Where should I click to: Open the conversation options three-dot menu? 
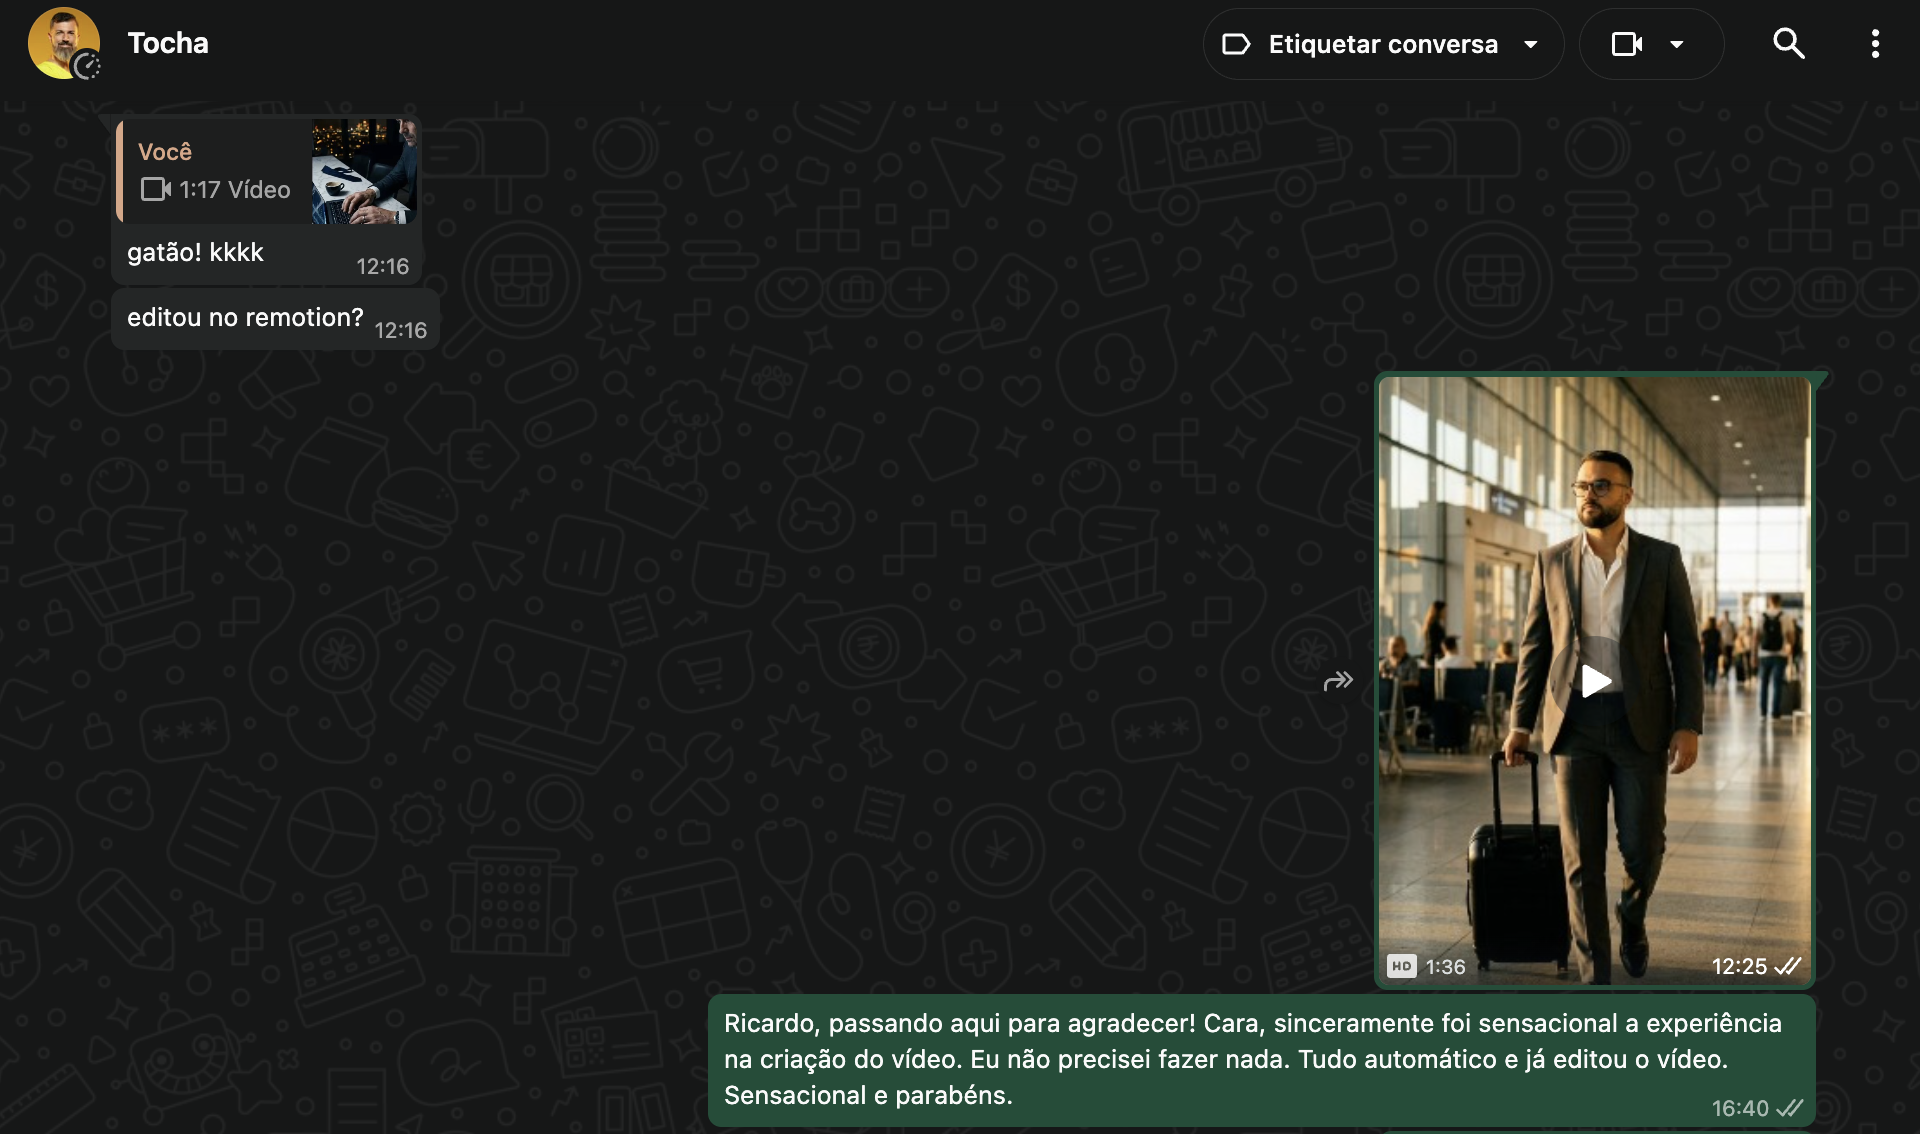pyautogui.click(x=1876, y=44)
